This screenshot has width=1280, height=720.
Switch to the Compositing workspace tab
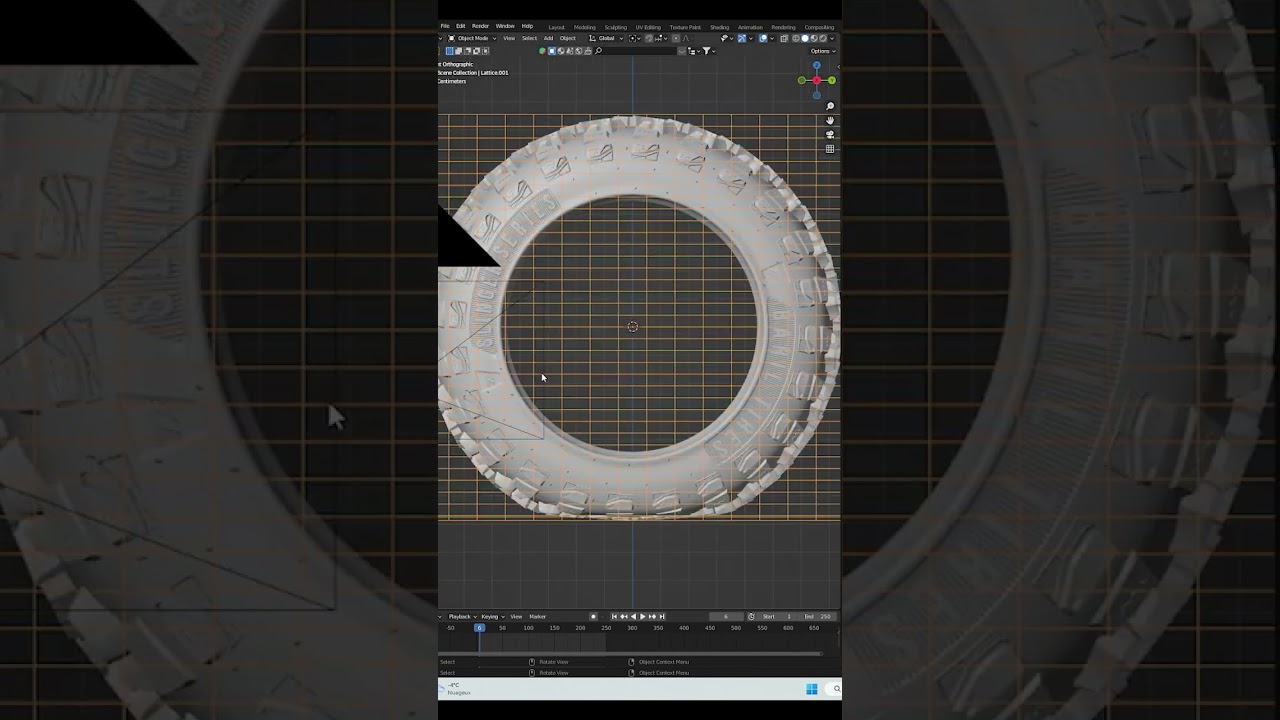[x=819, y=27]
